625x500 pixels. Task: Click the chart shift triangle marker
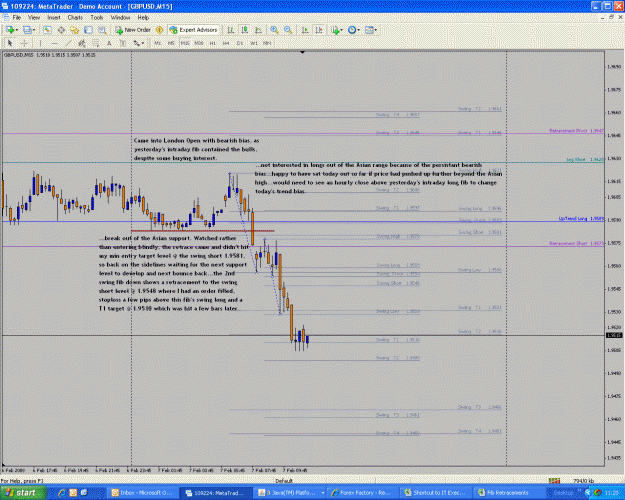(x=303, y=52)
